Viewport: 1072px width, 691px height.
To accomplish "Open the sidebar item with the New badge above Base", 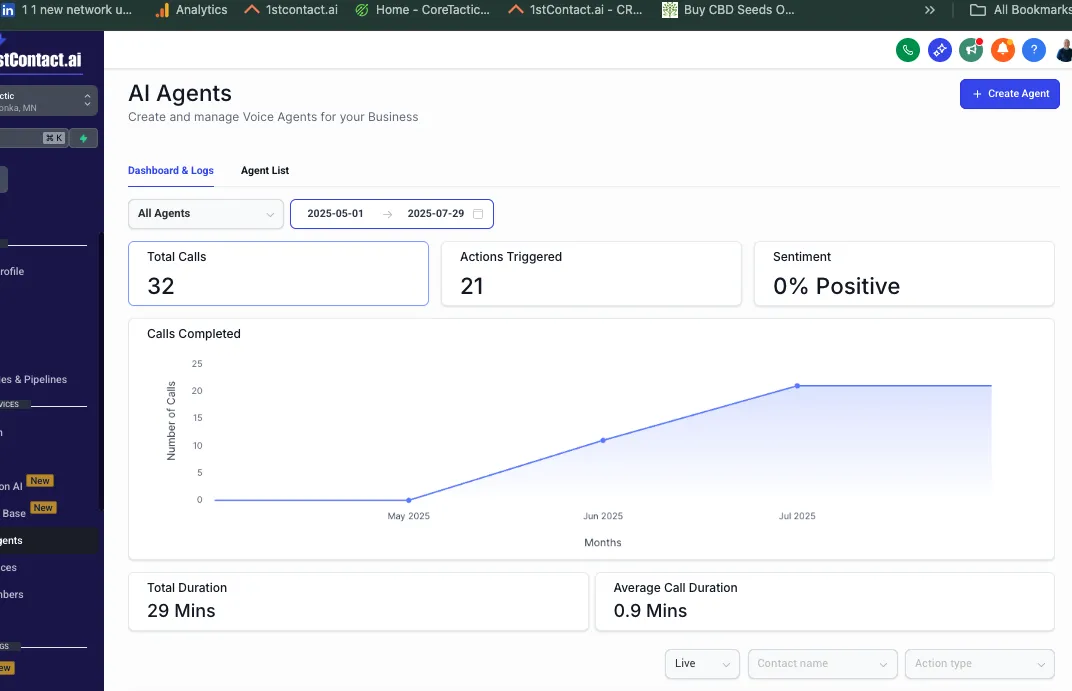I will coord(27,486).
